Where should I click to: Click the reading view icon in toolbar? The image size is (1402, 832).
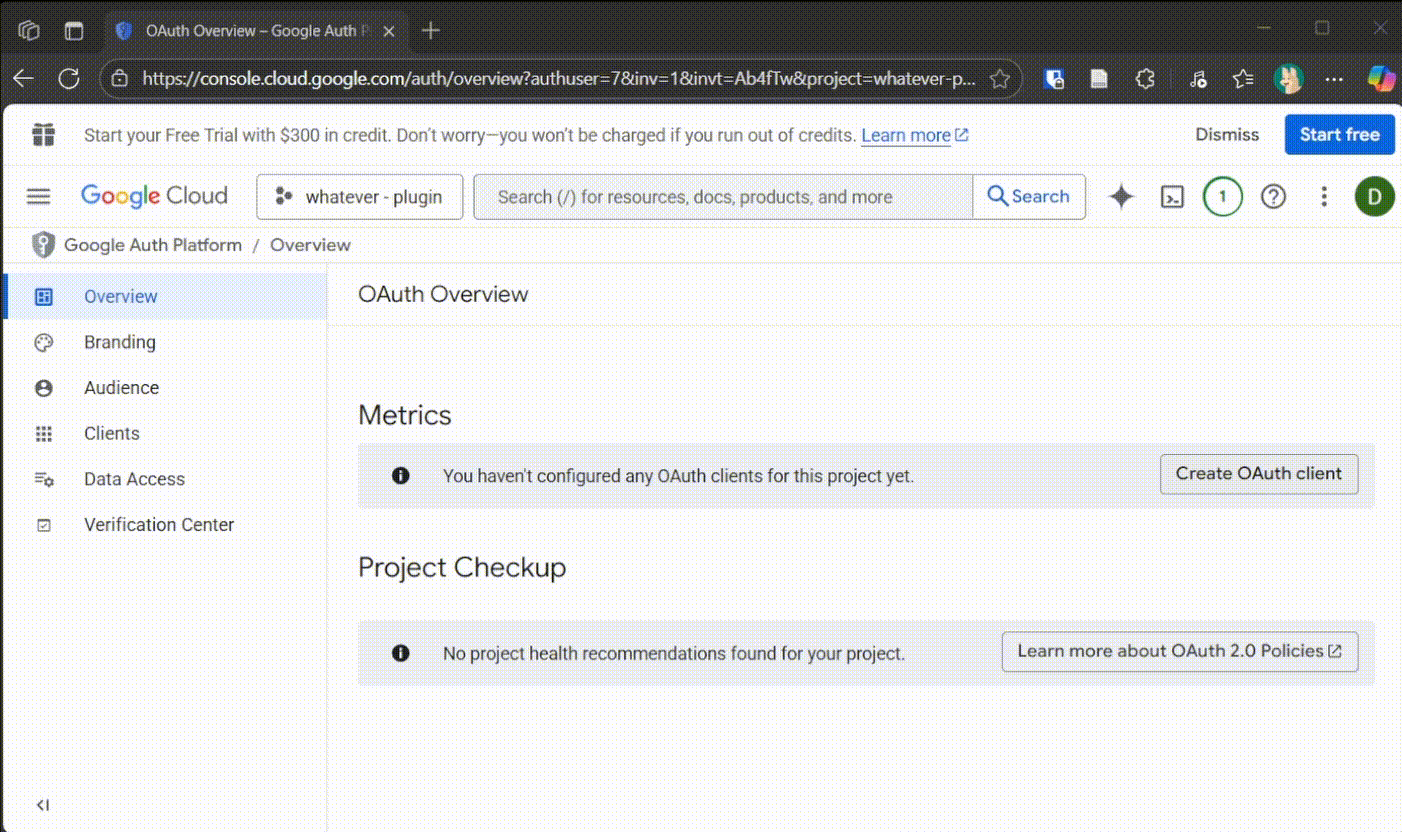click(1099, 79)
